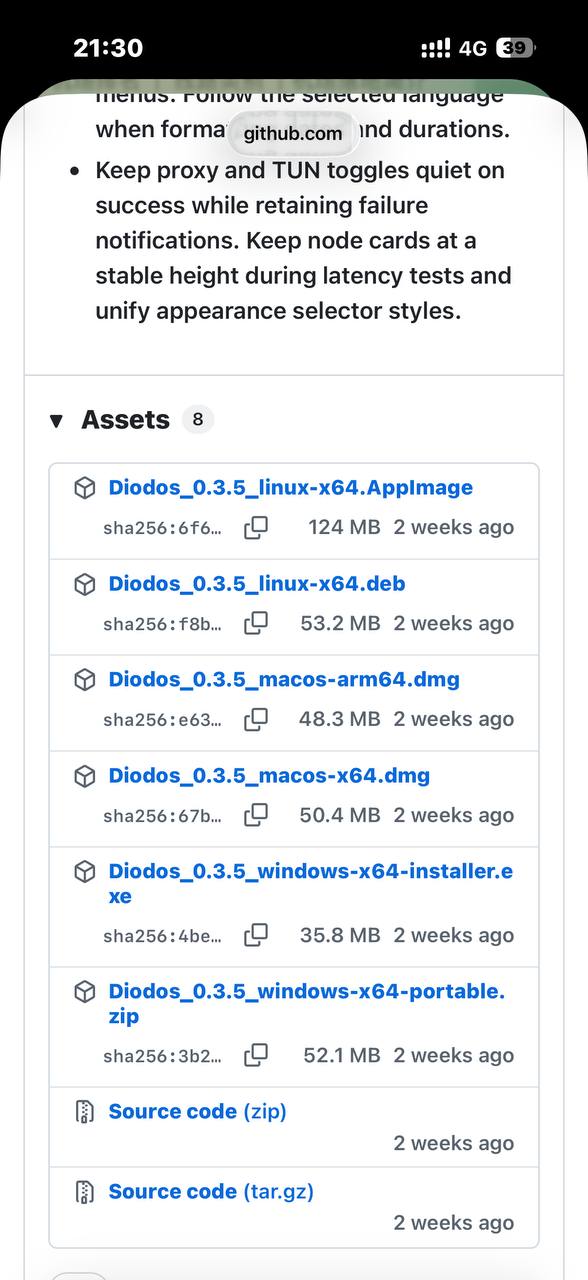Click the status bar clock 21:30

tap(108, 47)
